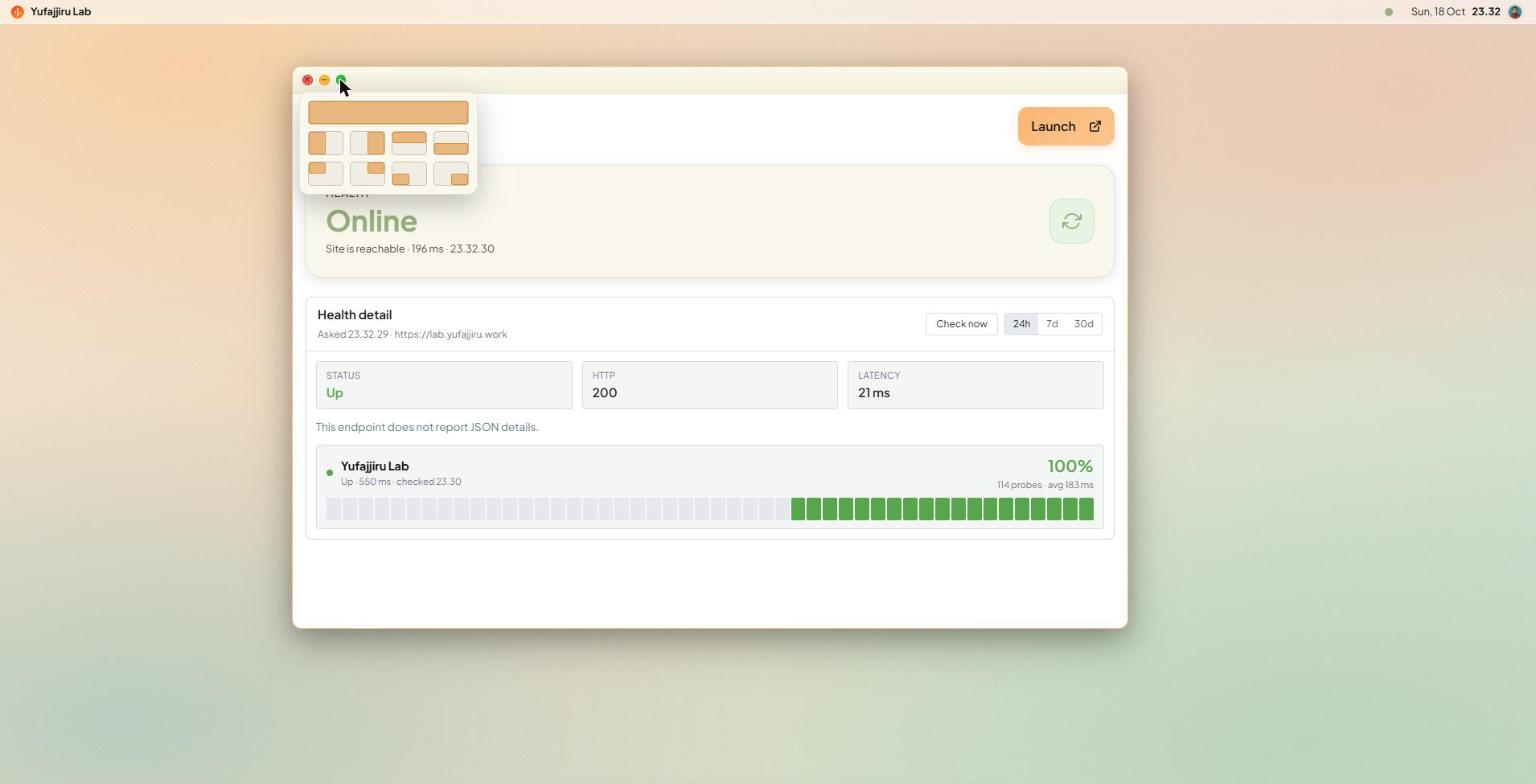Click the Health detail heading
Screen dimensions: 1536x784
tap(355, 315)
